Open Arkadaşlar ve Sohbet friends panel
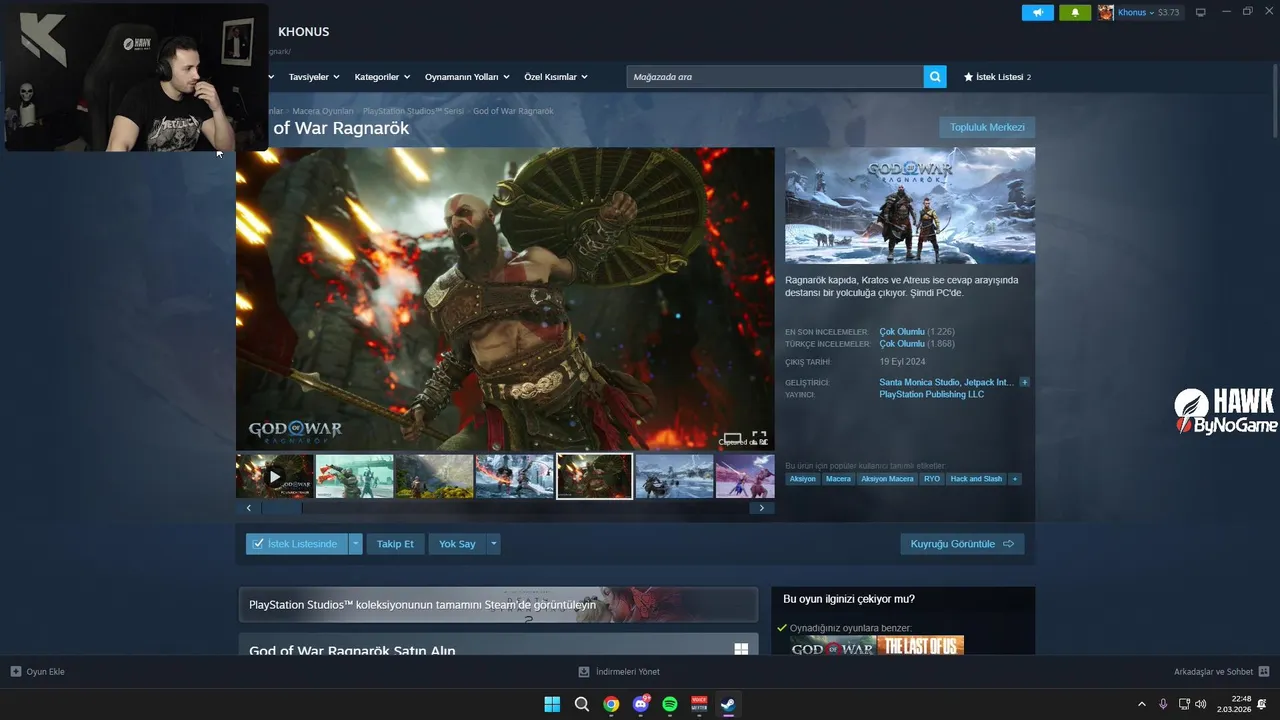The height and width of the screenshot is (720, 1280). (x=1222, y=672)
